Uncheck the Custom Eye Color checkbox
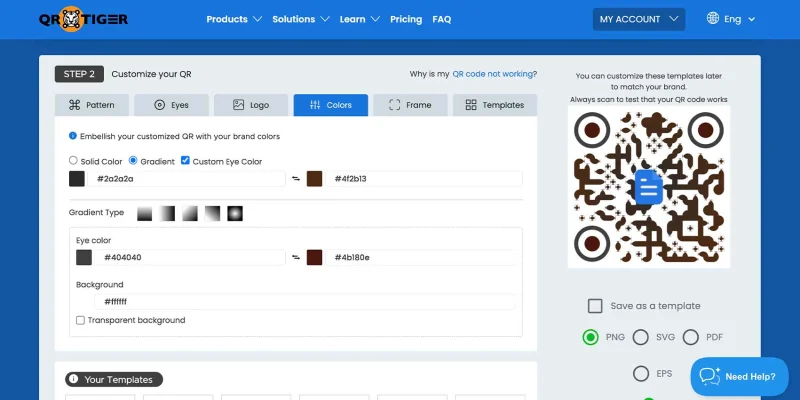Image resolution: width=800 pixels, height=400 pixels. pos(185,161)
